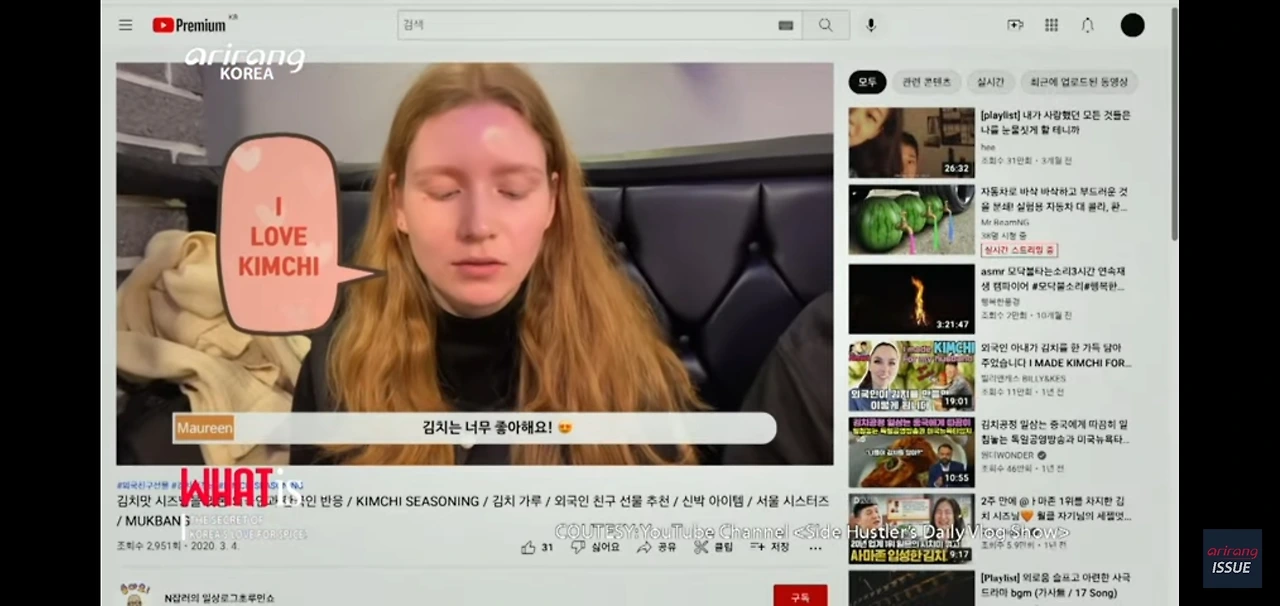
Task: Save the video with 저장
Action: (x=770, y=547)
